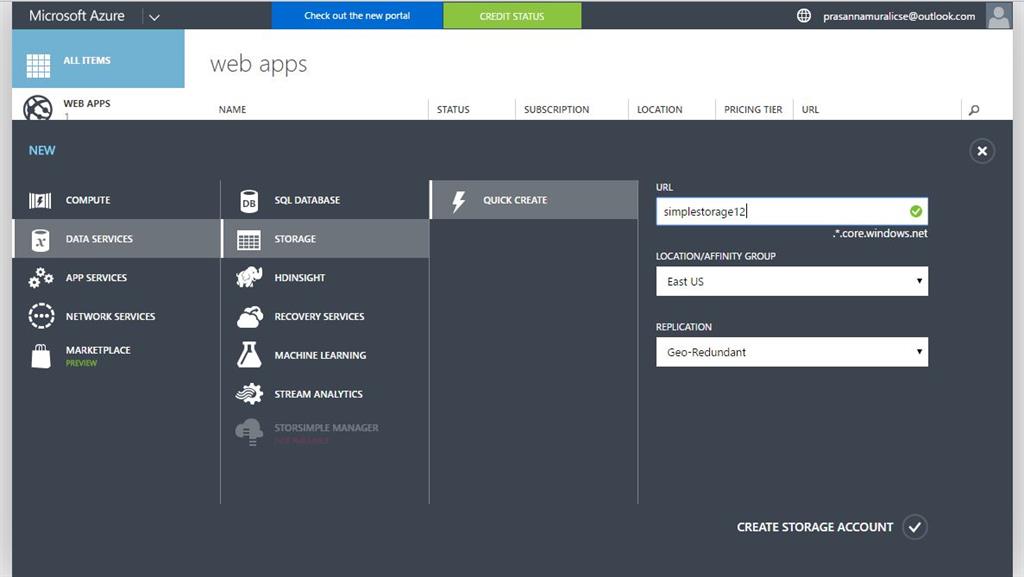Open Web Apps sidebar label
The image size is (1024, 577).
click(x=87, y=103)
